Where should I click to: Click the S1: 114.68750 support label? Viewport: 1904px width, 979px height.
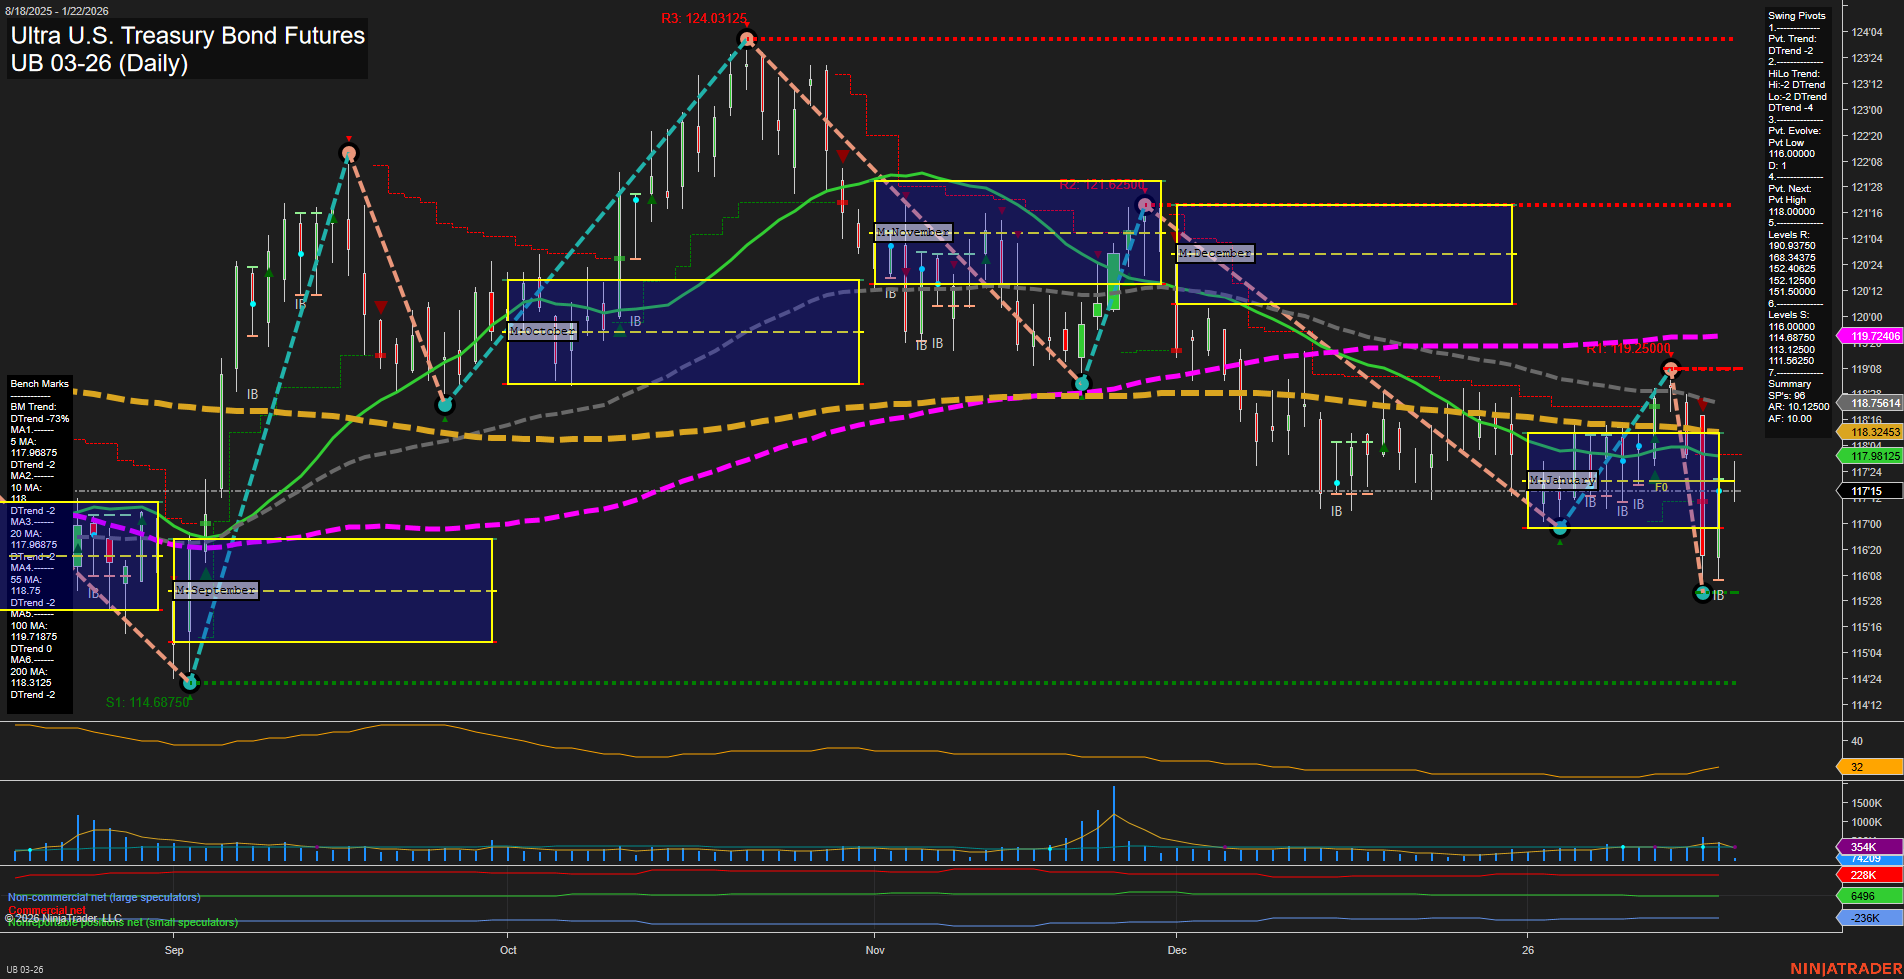tap(147, 702)
